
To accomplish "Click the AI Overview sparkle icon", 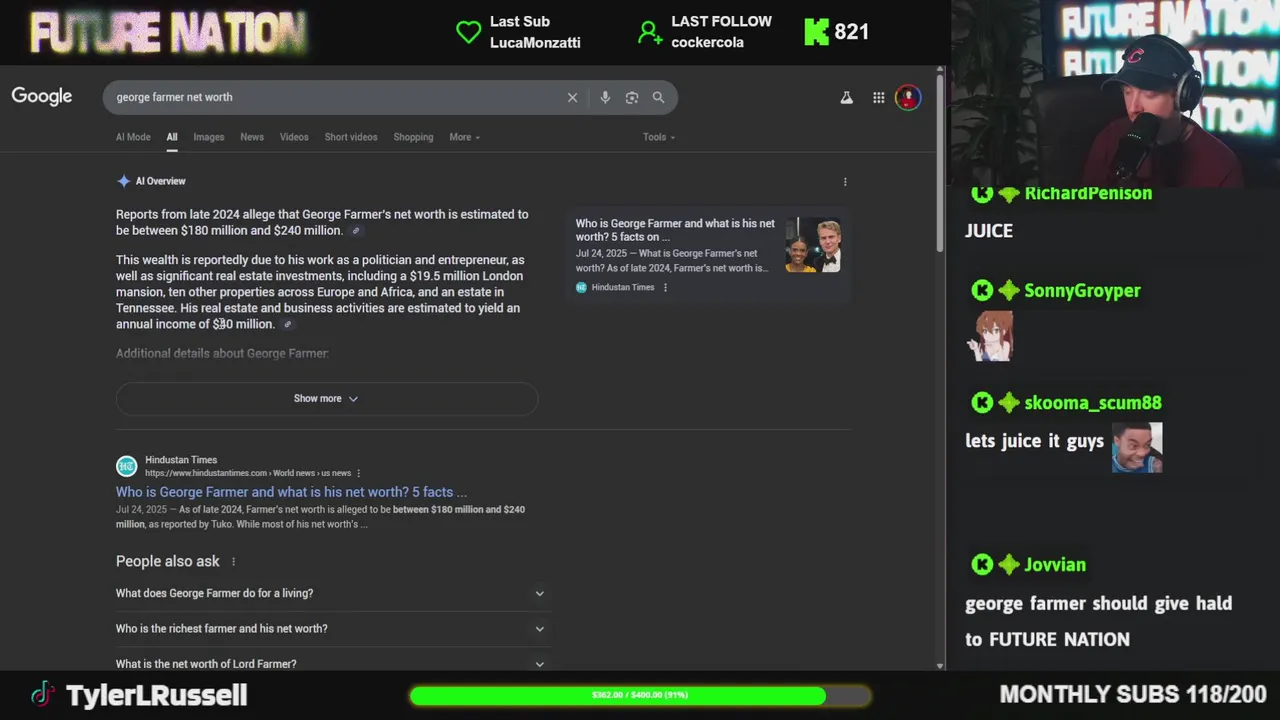I will pyautogui.click(x=123, y=181).
